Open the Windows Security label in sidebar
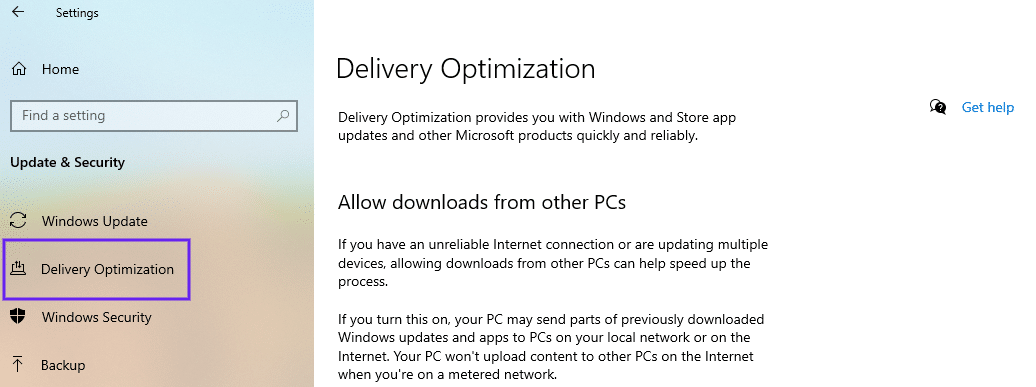This screenshot has width=1036, height=387. click(x=96, y=317)
